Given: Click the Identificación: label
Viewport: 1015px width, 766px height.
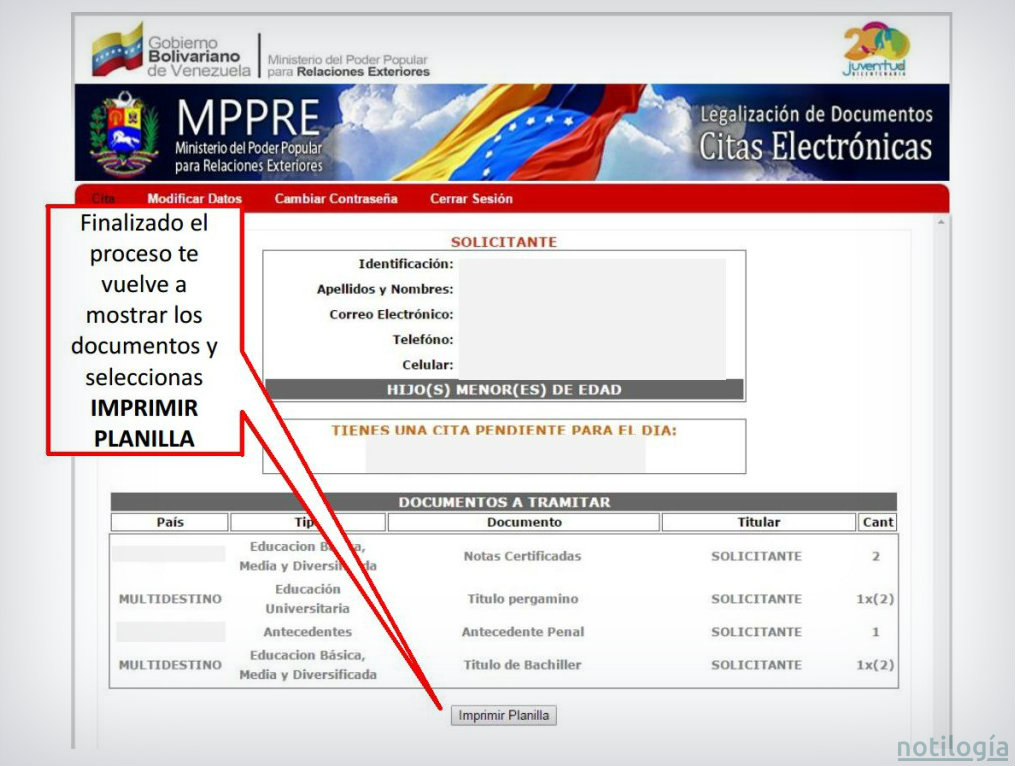Looking at the screenshot, I should click(406, 264).
